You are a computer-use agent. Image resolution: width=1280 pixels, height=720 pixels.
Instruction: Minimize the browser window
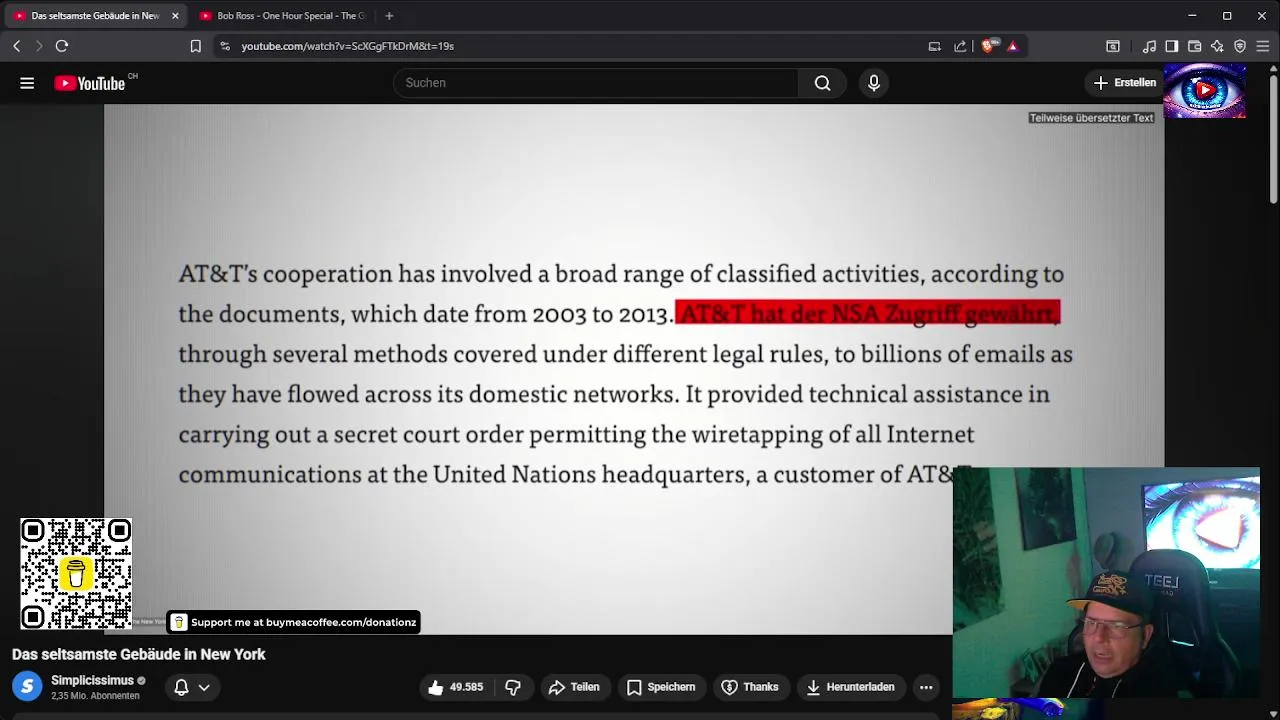click(1192, 16)
